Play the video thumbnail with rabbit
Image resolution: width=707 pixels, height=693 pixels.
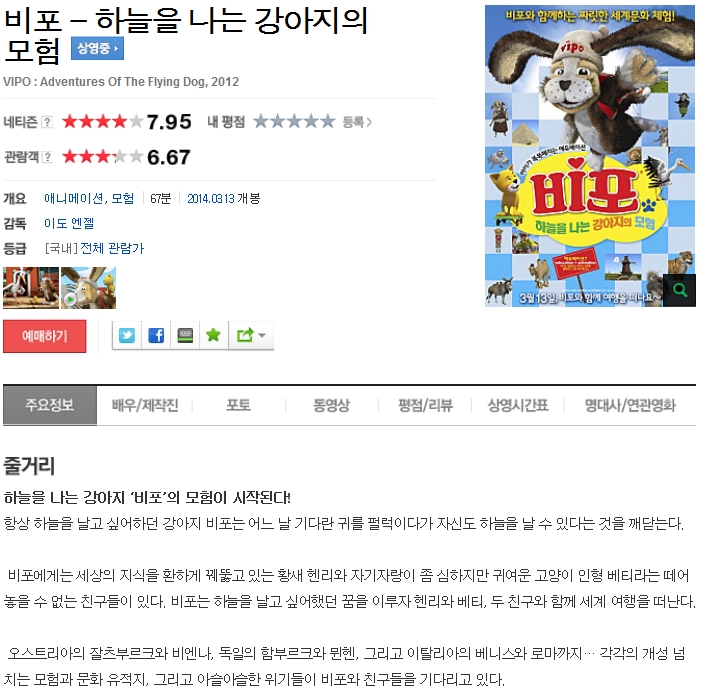(88, 288)
